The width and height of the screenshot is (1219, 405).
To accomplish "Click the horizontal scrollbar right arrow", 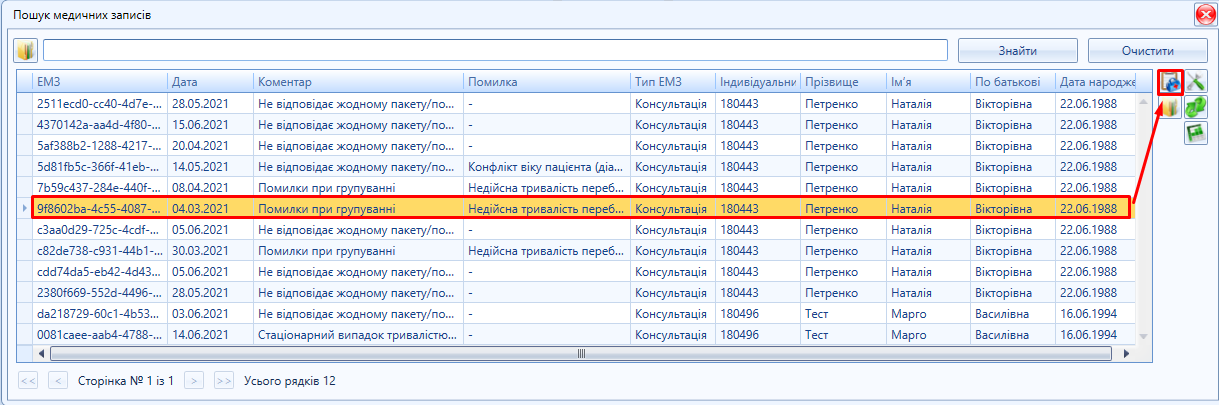I will tap(1127, 353).
